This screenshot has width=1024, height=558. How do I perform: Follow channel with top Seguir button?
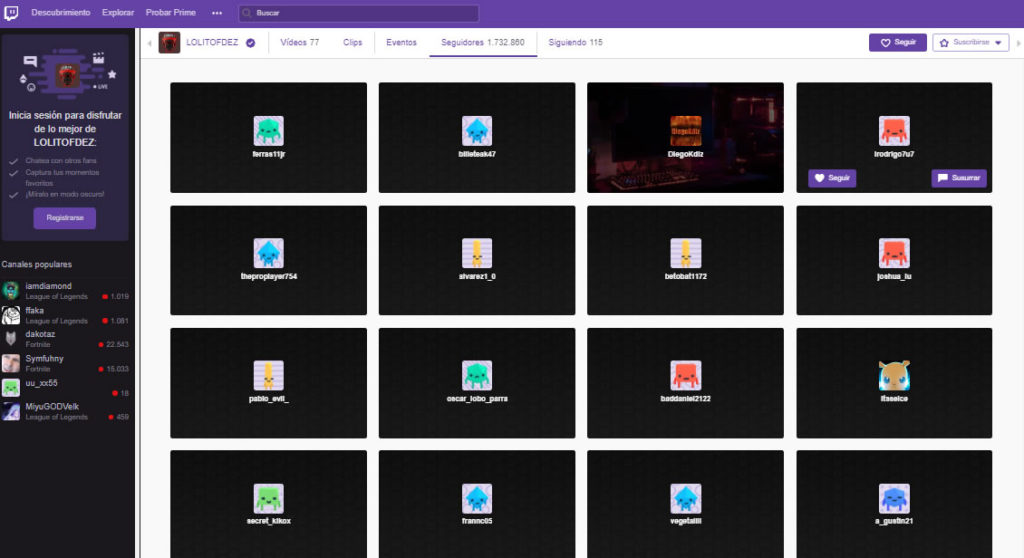(x=897, y=43)
